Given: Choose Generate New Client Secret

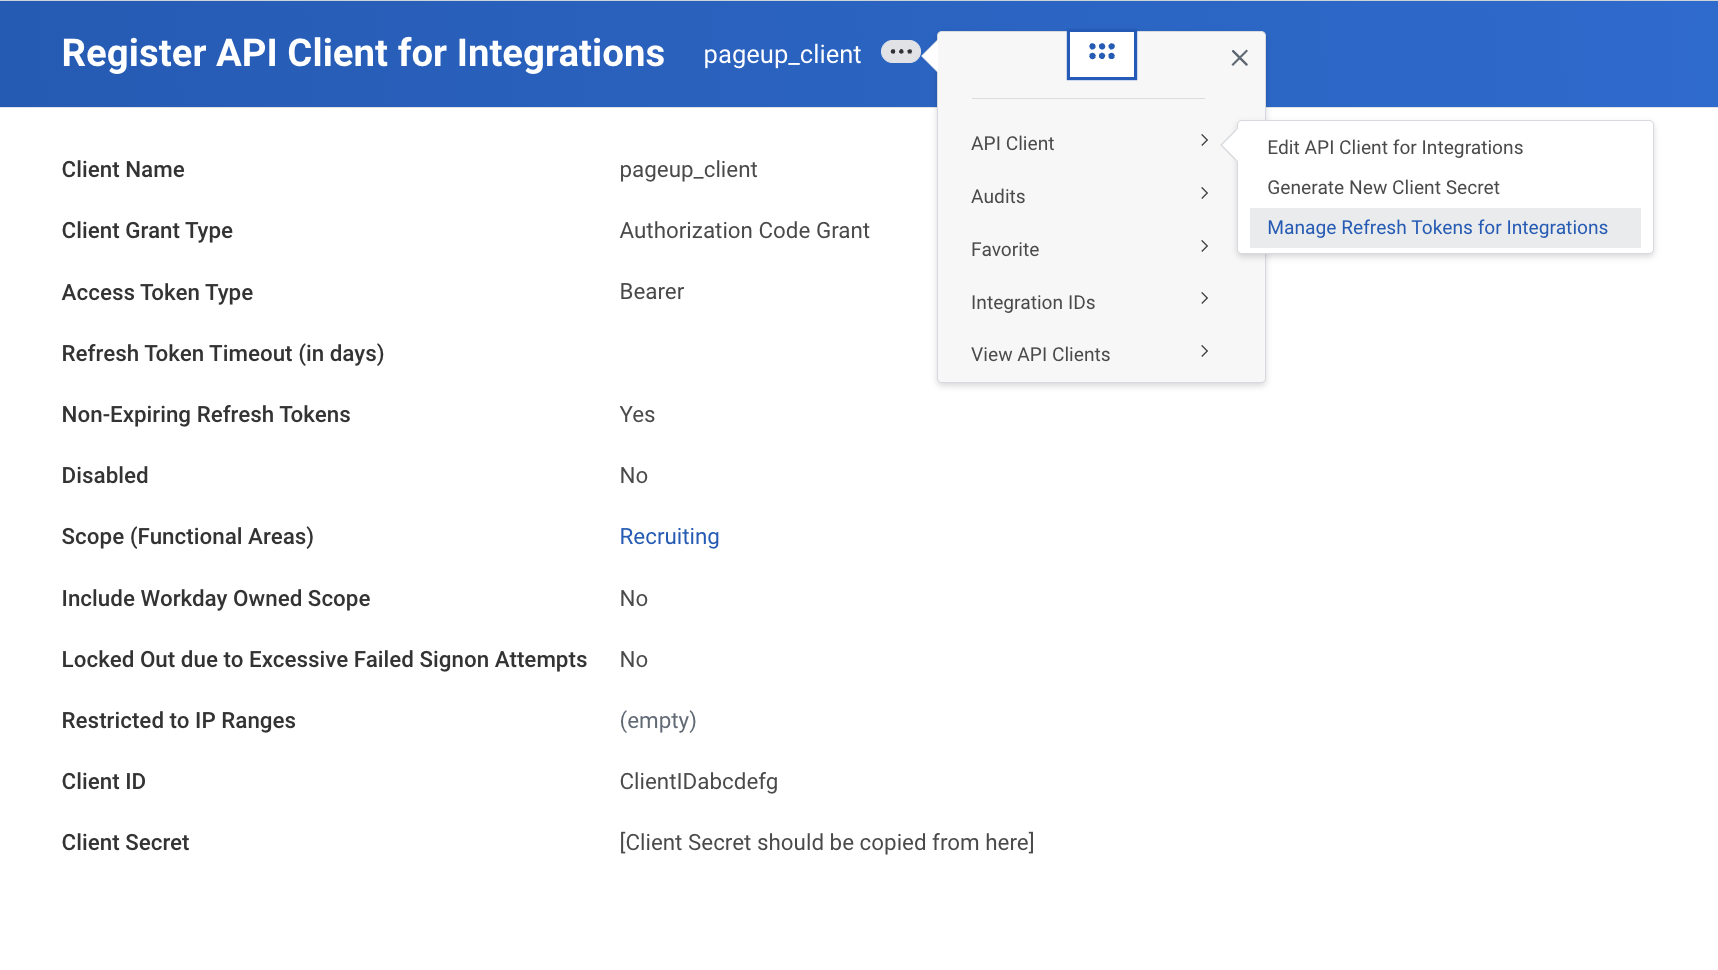Looking at the screenshot, I should [1383, 187].
